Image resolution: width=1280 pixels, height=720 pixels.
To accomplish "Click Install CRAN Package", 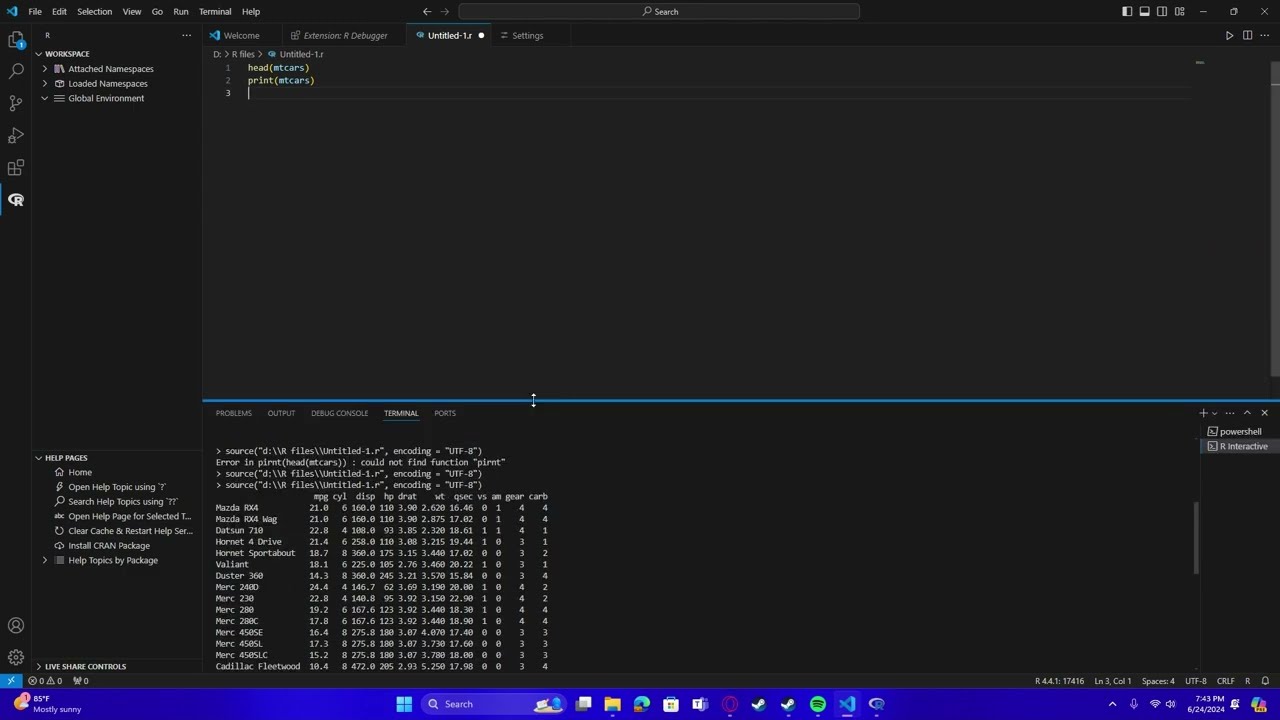I will tap(109, 546).
